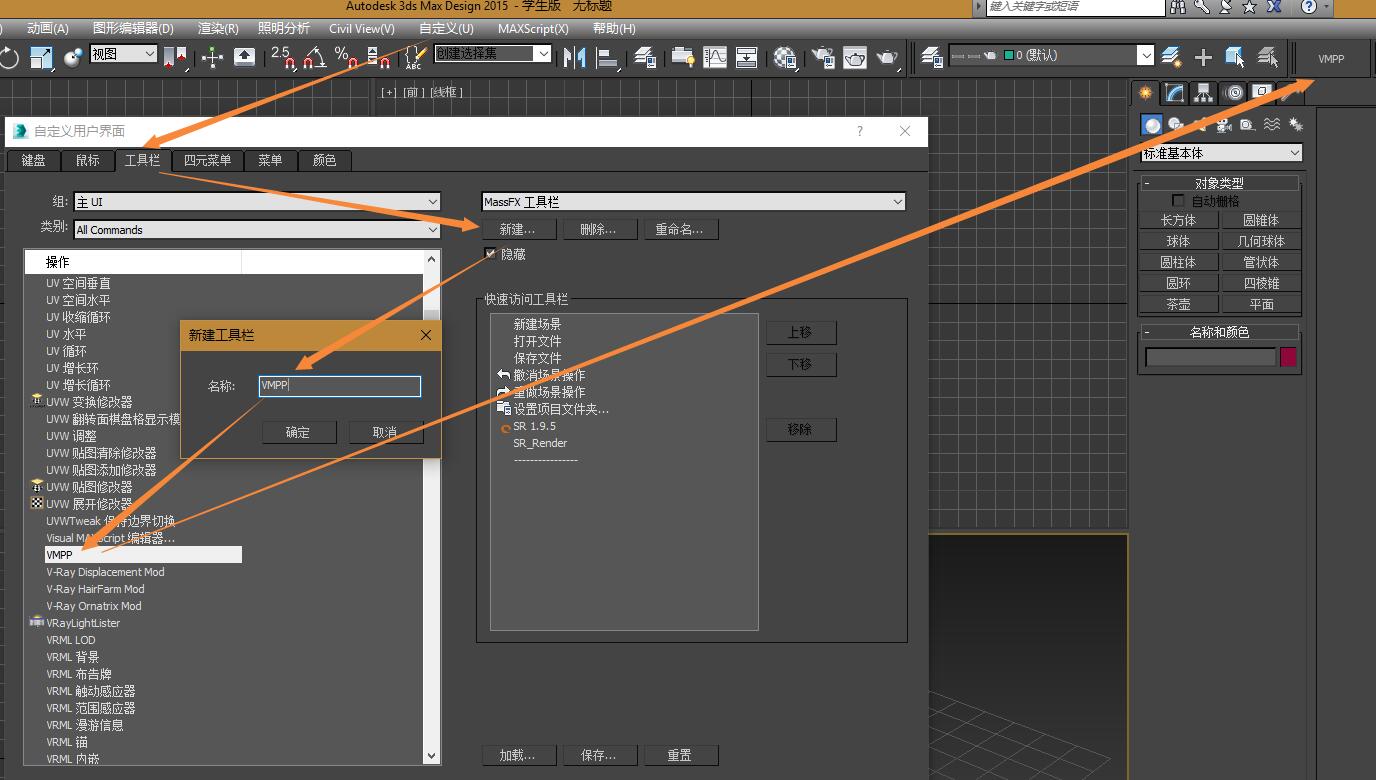Click Use Pivot Point Center icon
This screenshot has width=1376, height=780.
click(175, 57)
